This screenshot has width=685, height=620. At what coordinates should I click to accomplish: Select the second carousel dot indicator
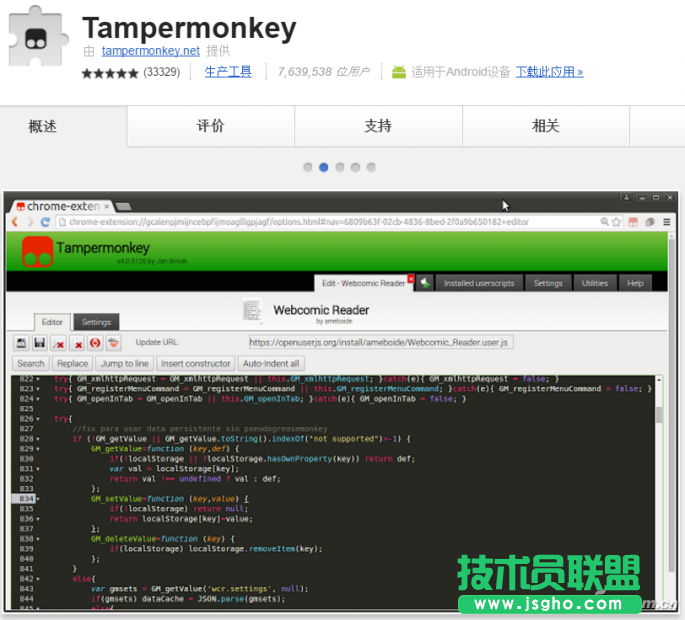(x=323, y=167)
